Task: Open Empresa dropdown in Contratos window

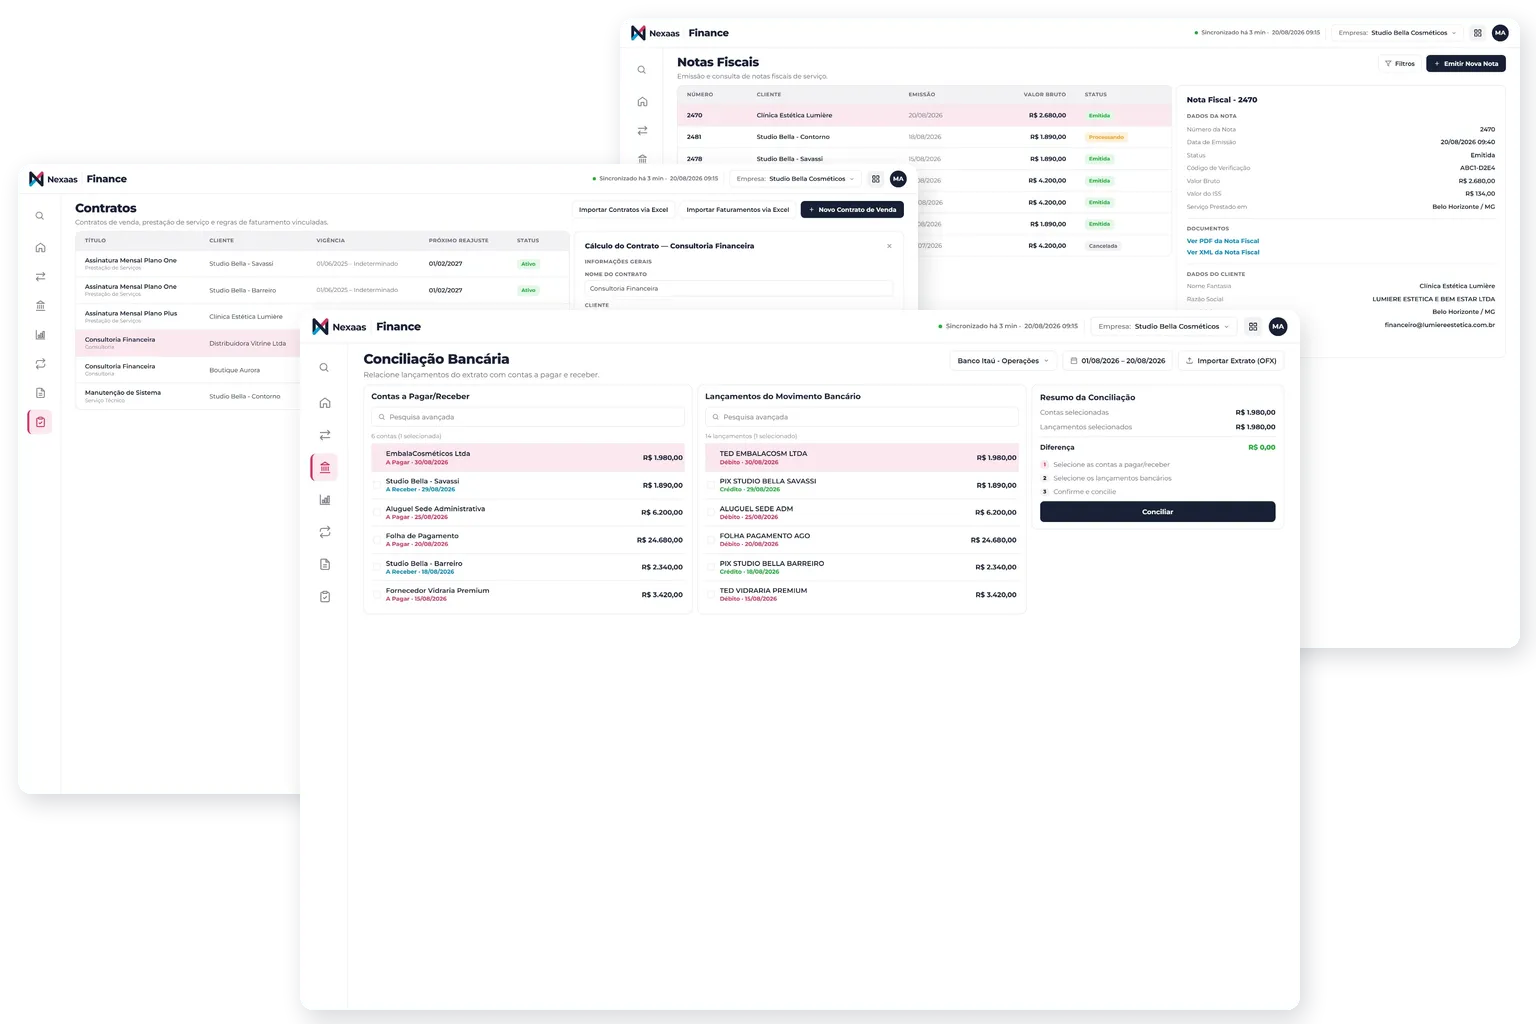Action: [795, 179]
